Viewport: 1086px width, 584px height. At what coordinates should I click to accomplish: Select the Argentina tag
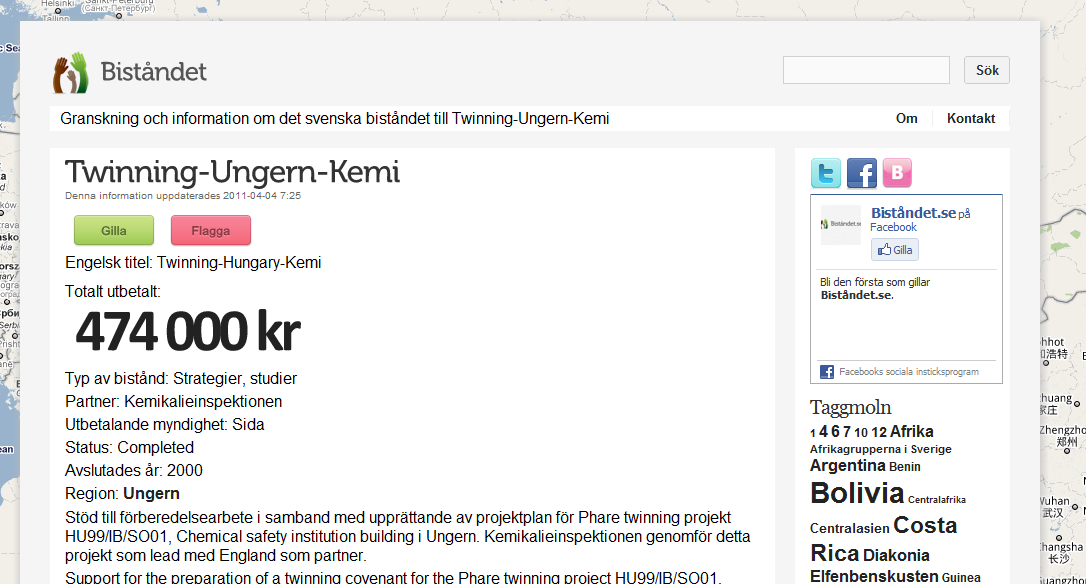point(847,466)
